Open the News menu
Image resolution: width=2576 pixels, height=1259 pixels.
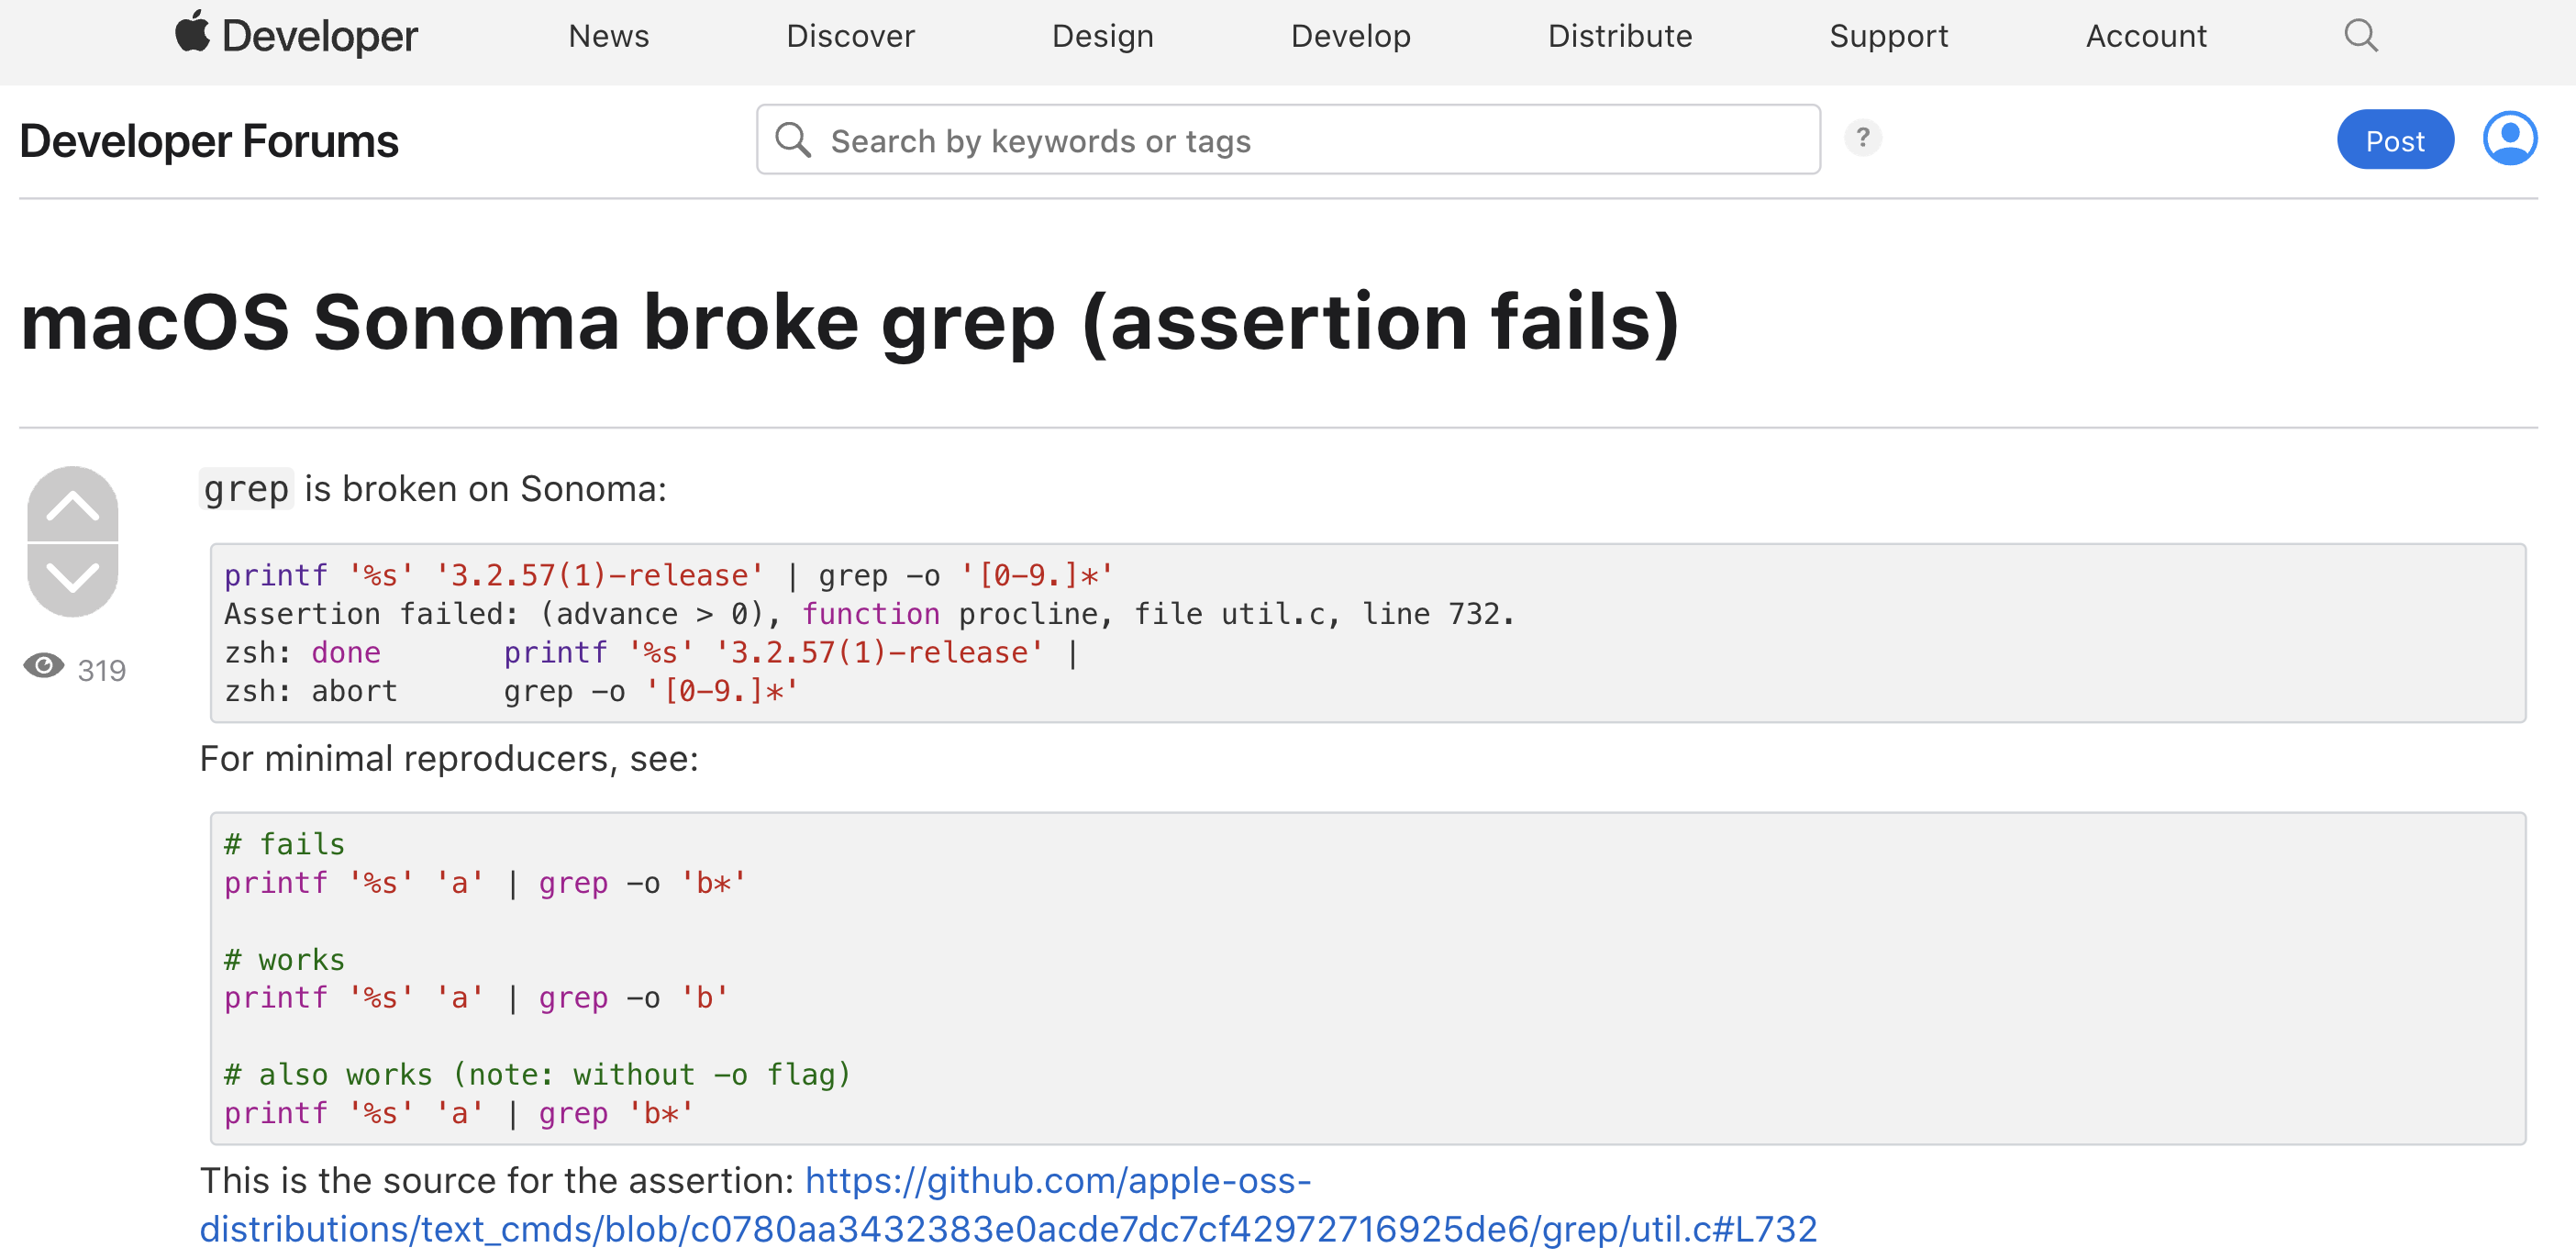pos(608,36)
